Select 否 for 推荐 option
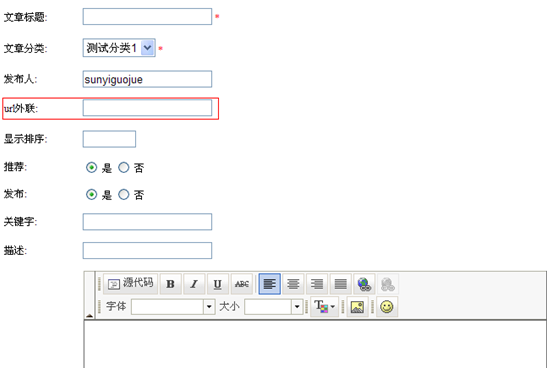This screenshot has width=547, height=380. pos(123,167)
